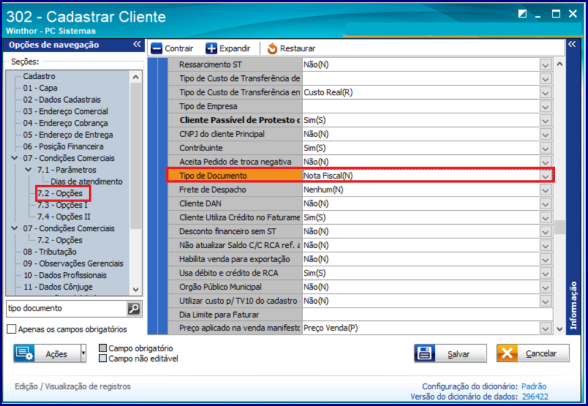588x406 pixels.
Task: Click dictionary version 296422 value
Action: coord(535,397)
